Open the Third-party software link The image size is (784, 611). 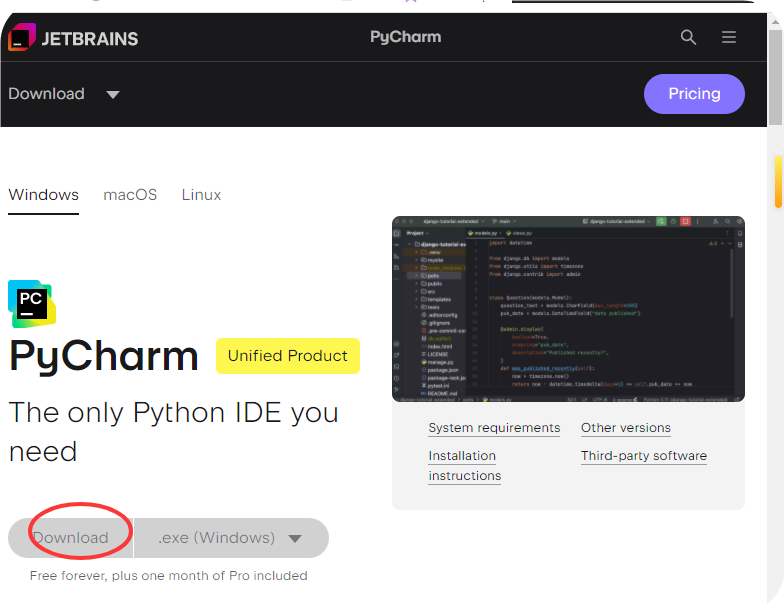(x=644, y=456)
